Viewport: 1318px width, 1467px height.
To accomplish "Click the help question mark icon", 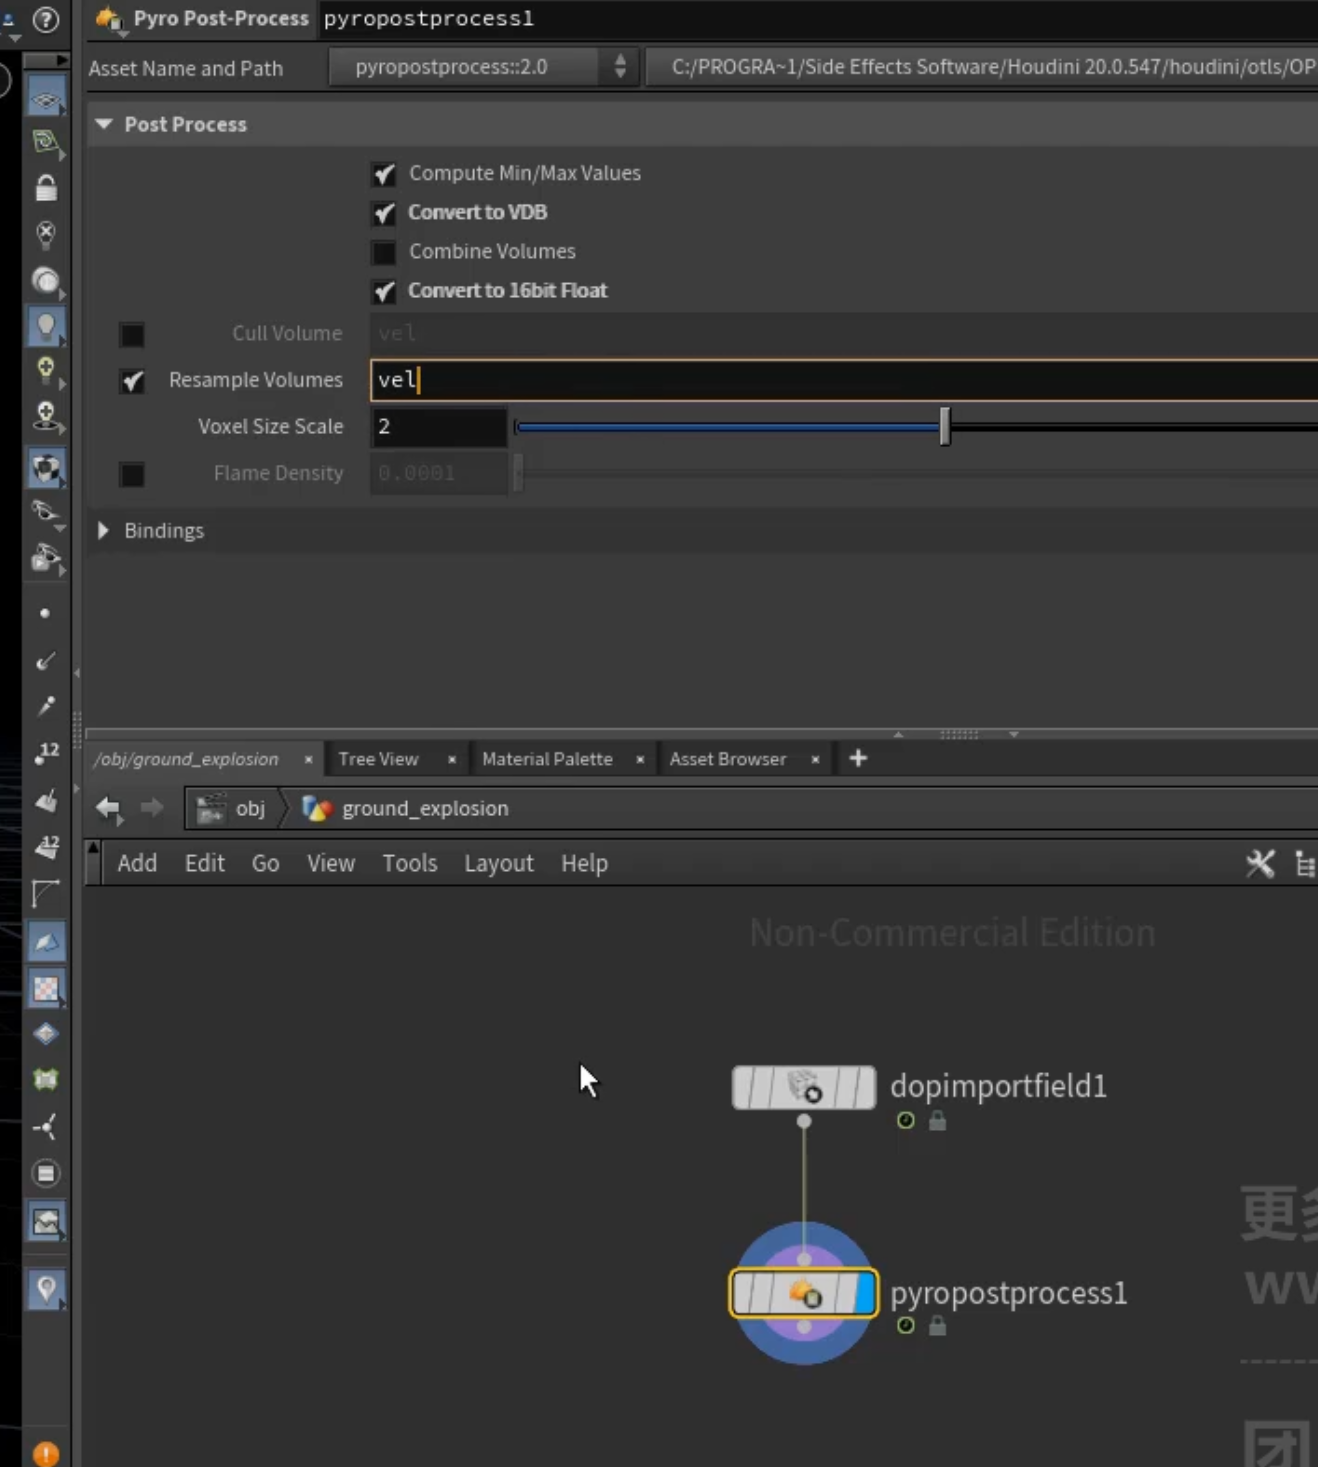I will click(x=46, y=19).
